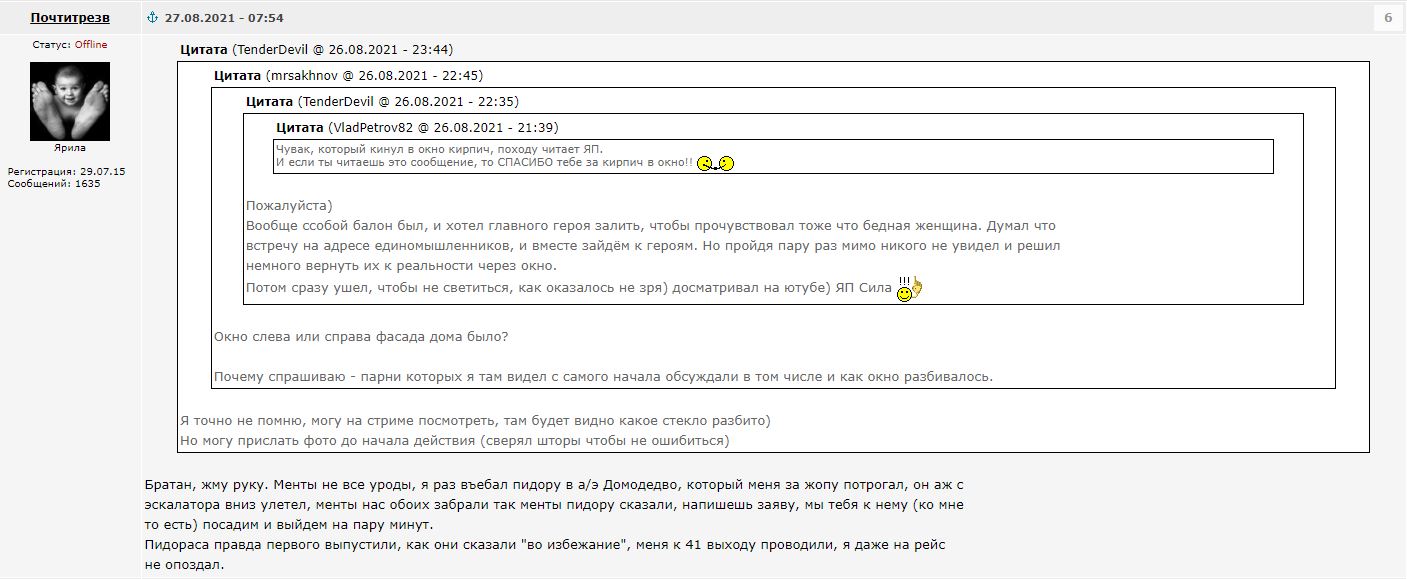Click the quoted text Чувак, который кинул в окно кирпич
The image size is (1407, 579).
tap(439, 149)
